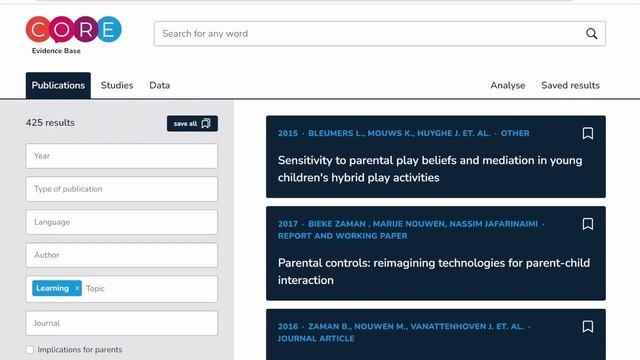Open the Year filter dropdown
640x360 pixels.
coord(122,156)
